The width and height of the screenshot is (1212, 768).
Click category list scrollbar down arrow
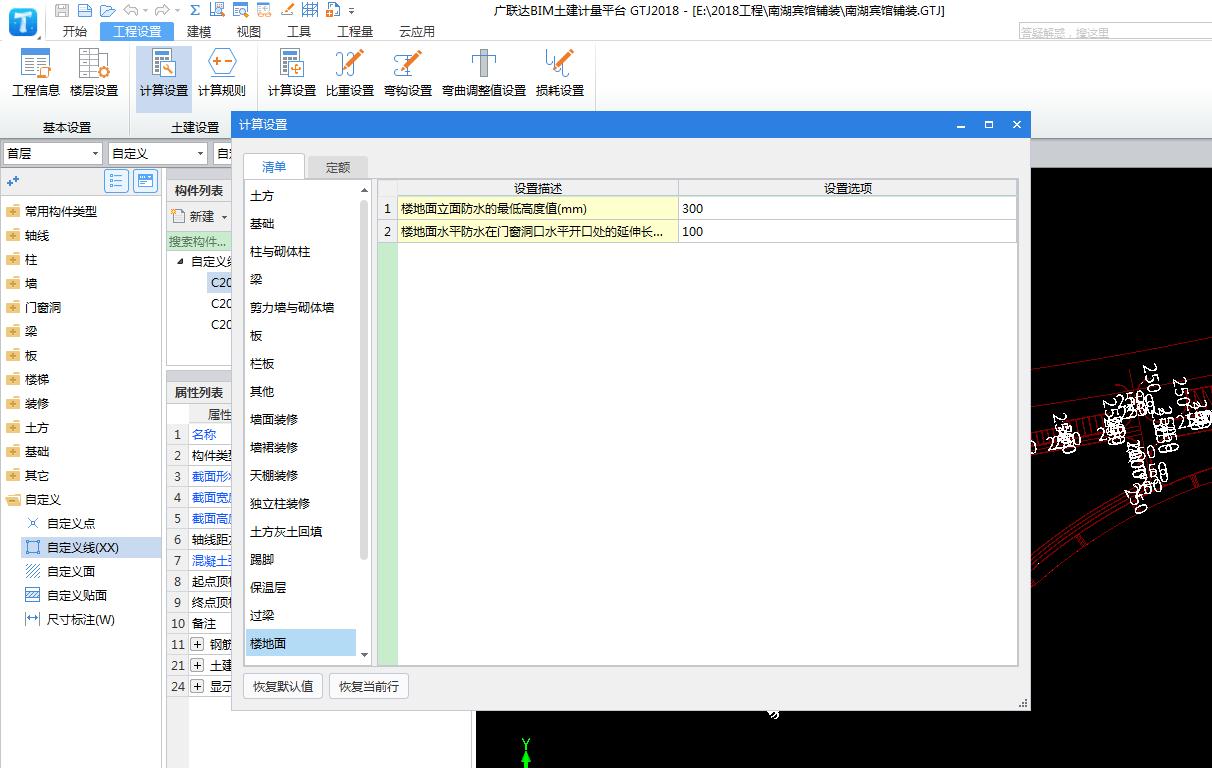pos(364,654)
